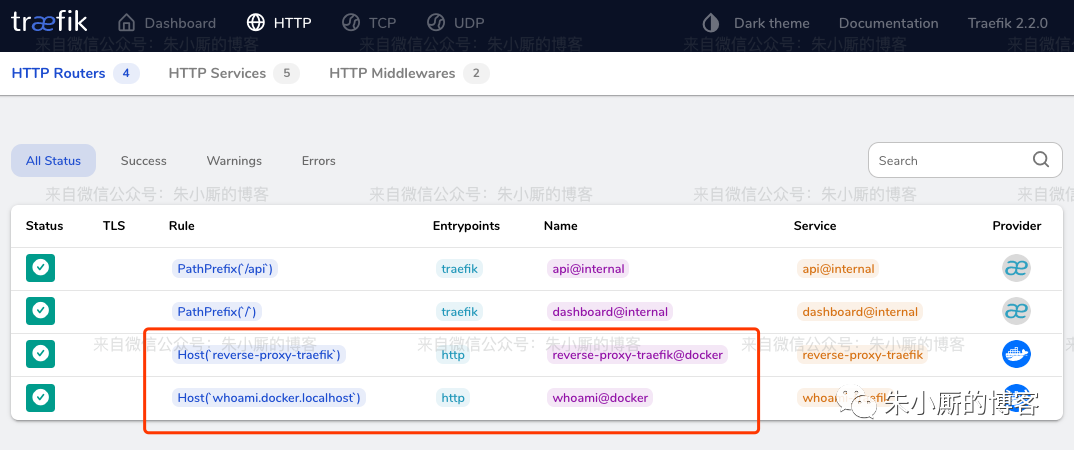The width and height of the screenshot is (1074, 450).
Task: Click the PathPrefix(`/api`) rule
Action: (x=225, y=268)
